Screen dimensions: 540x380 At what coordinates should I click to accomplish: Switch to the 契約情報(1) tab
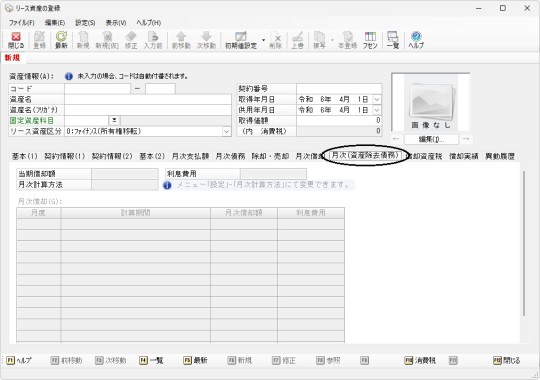(64, 156)
